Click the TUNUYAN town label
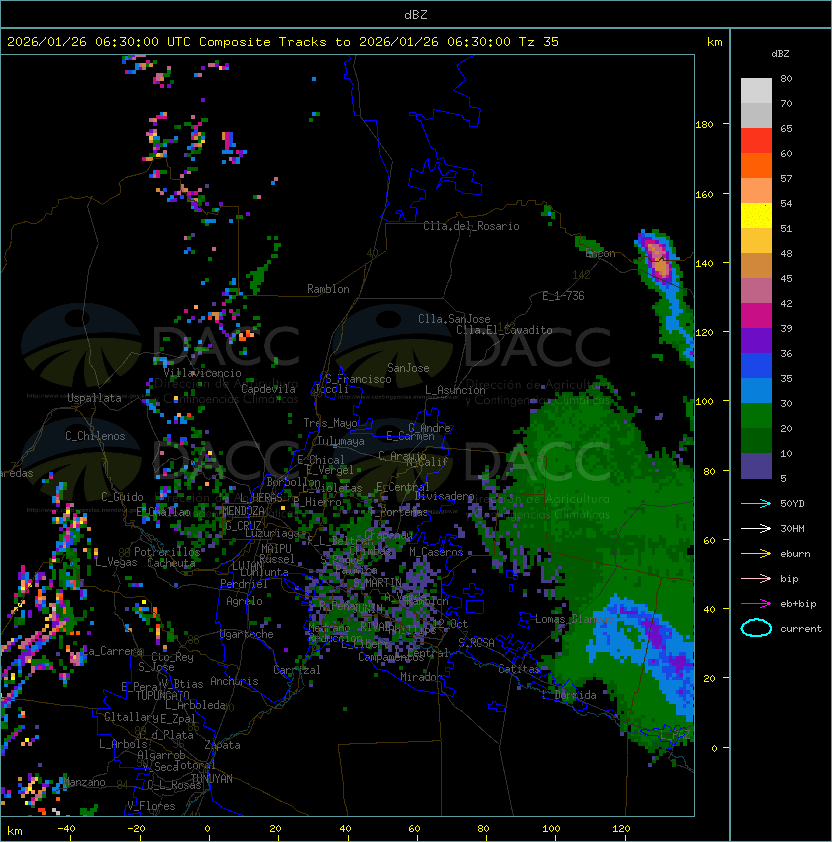The width and height of the screenshot is (832, 842). (212, 779)
